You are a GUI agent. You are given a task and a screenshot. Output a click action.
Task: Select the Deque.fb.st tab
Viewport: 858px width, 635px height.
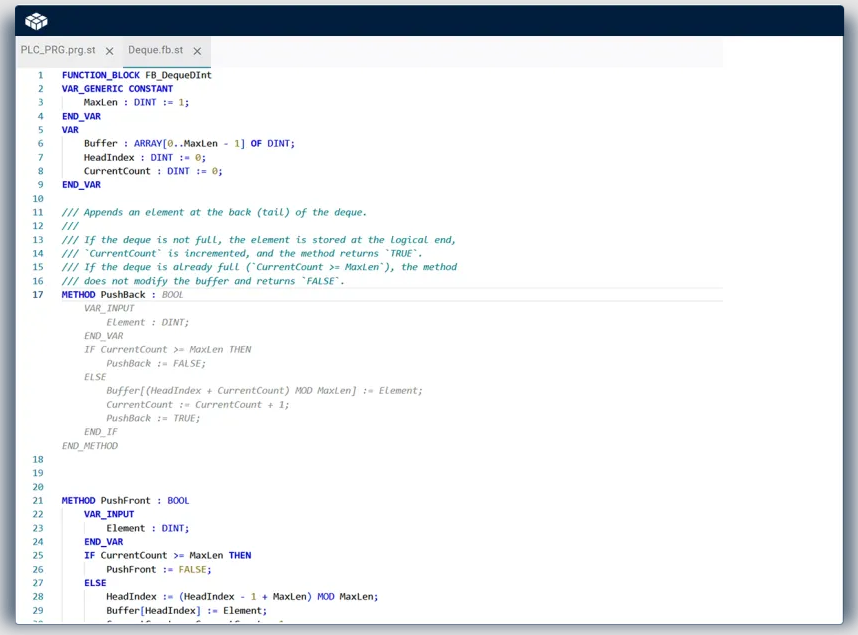pyautogui.click(x=155, y=50)
